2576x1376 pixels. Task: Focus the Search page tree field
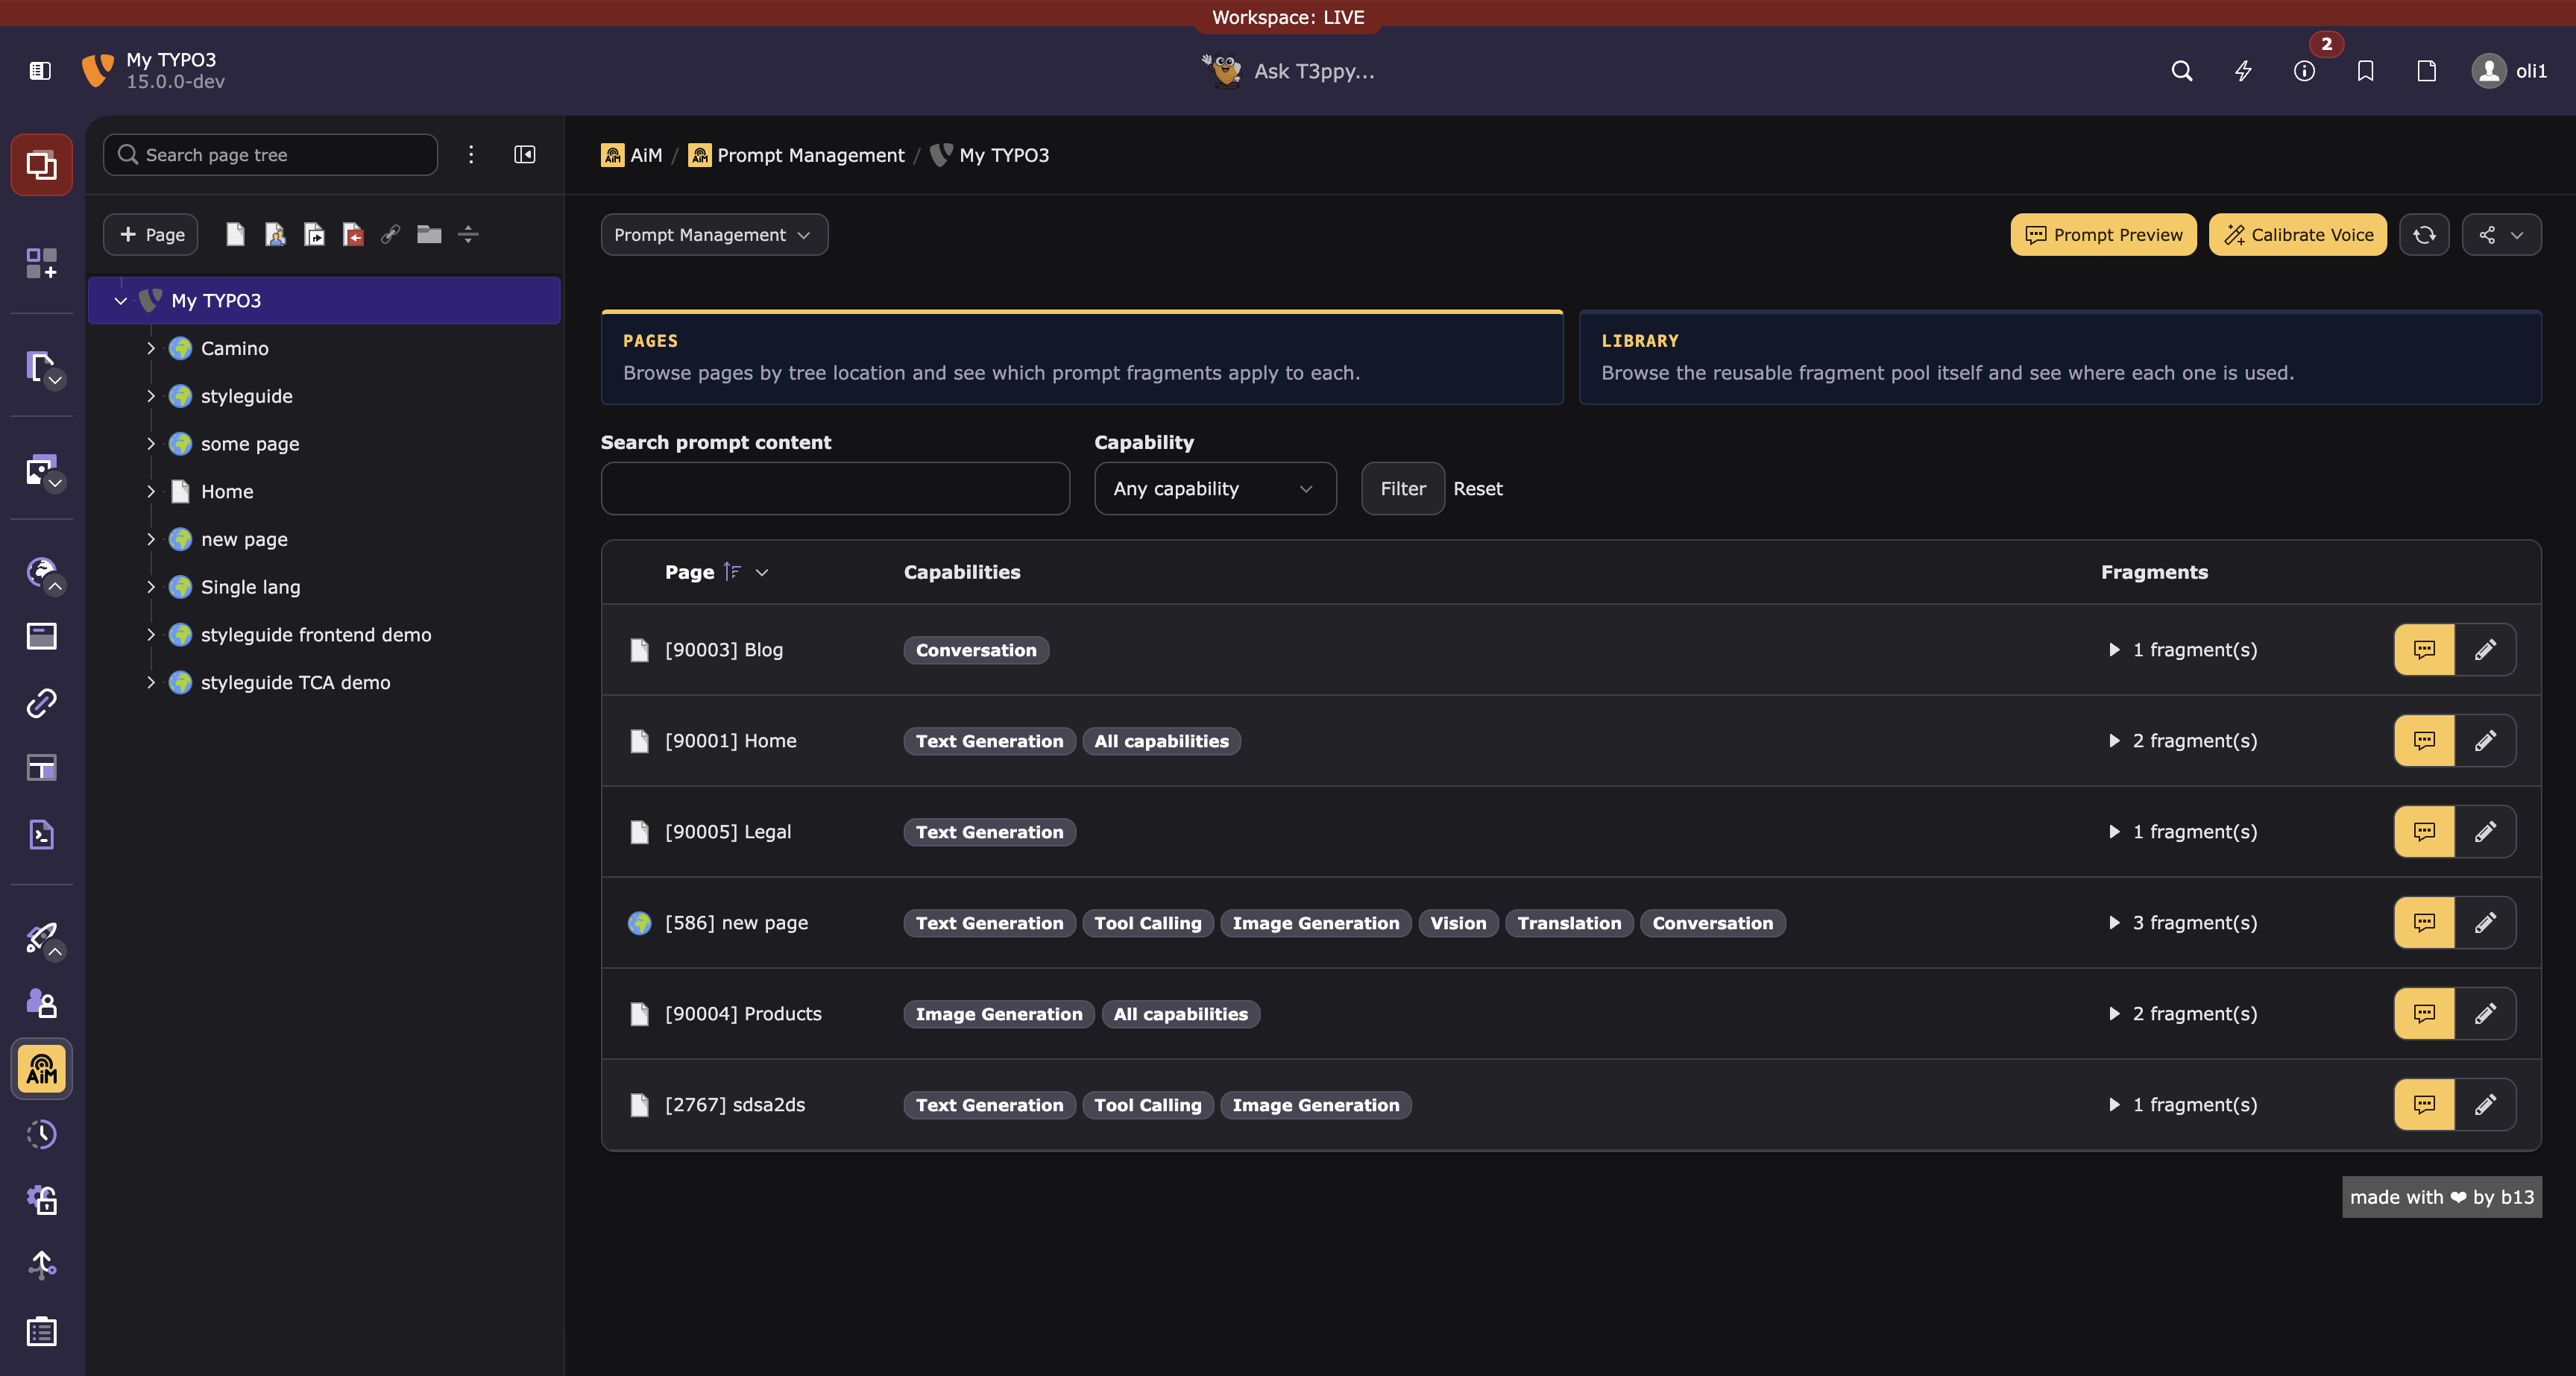[x=270, y=155]
